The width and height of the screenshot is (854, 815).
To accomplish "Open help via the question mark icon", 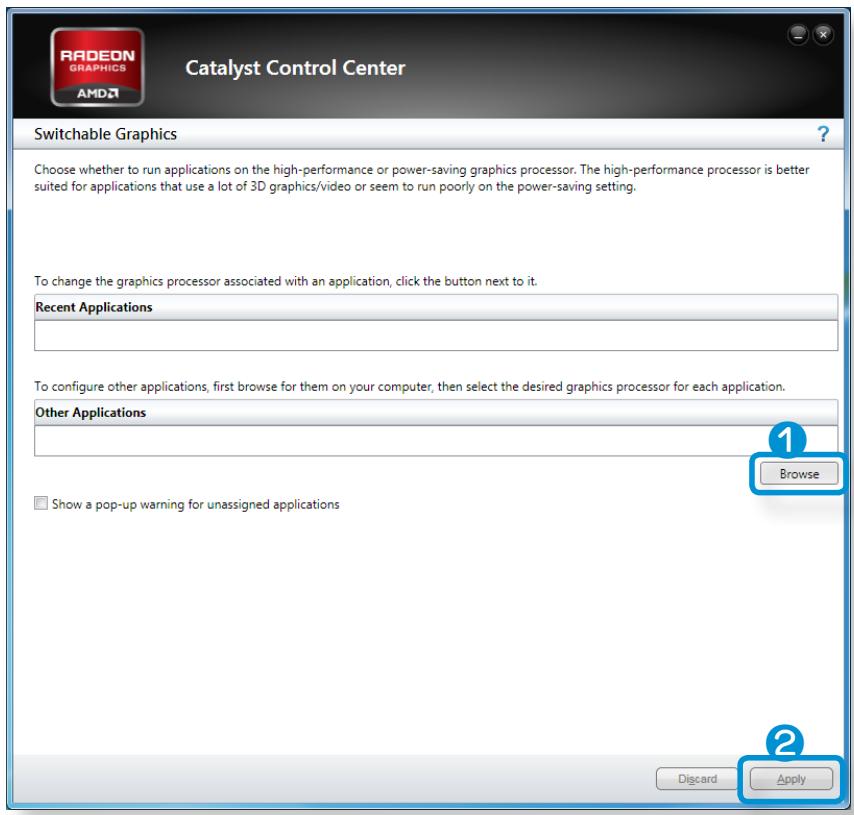I will point(823,134).
